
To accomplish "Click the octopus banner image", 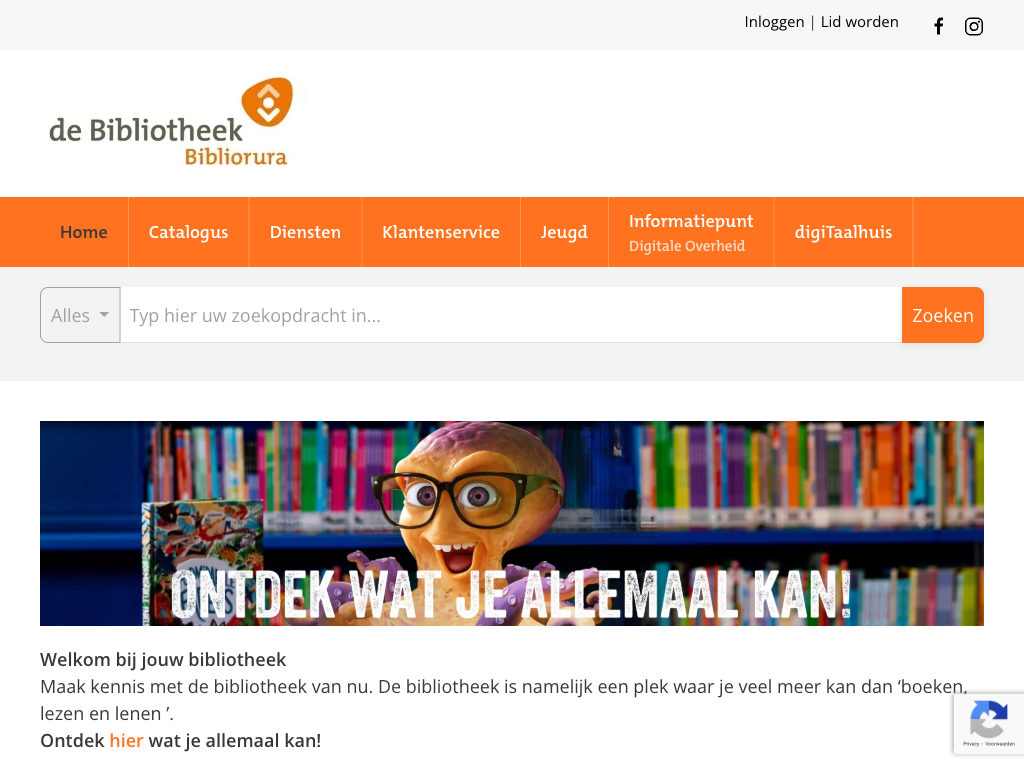I will tap(512, 523).
